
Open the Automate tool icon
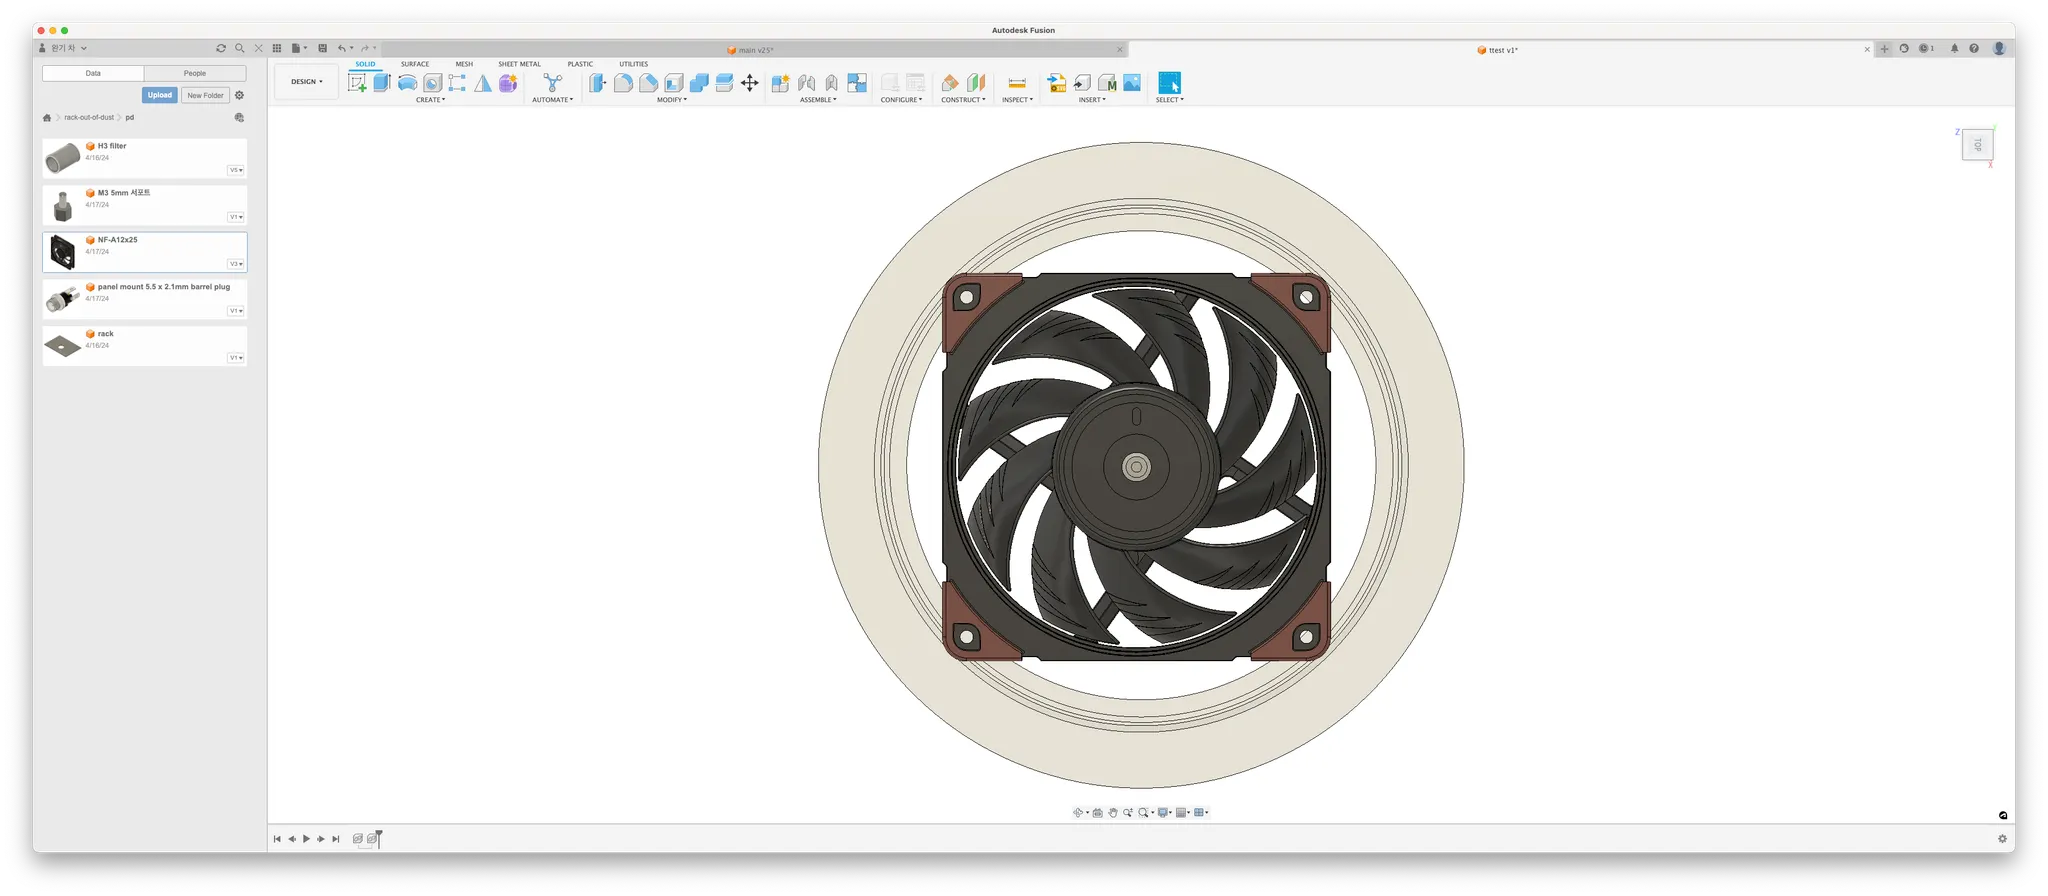point(552,83)
